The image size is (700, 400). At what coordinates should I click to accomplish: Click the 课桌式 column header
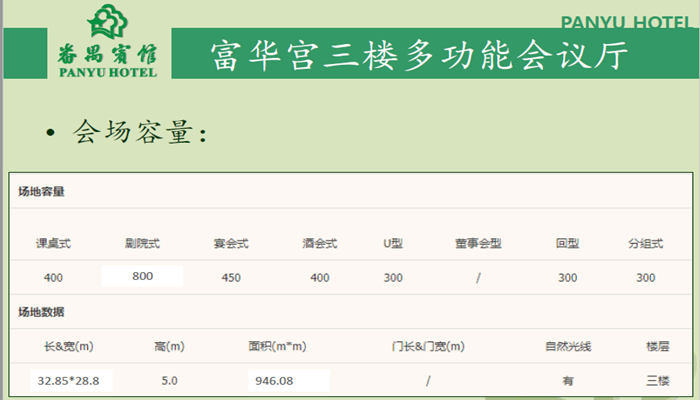(x=53, y=243)
